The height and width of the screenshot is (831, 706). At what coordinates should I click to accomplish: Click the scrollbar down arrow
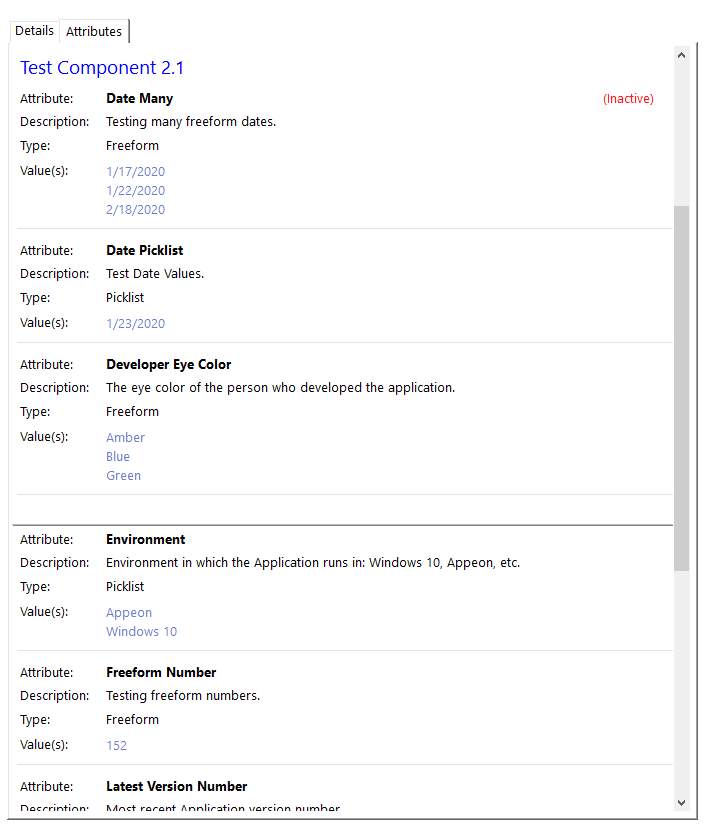coord(681,802)
